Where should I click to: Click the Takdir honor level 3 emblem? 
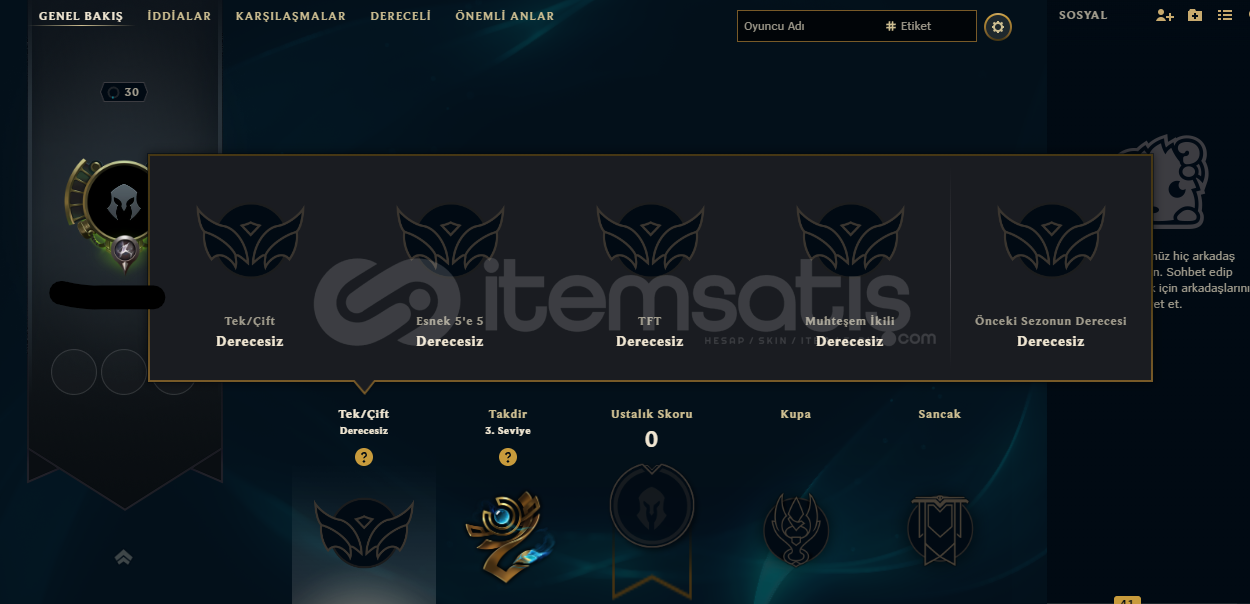(x=508, y=533)
